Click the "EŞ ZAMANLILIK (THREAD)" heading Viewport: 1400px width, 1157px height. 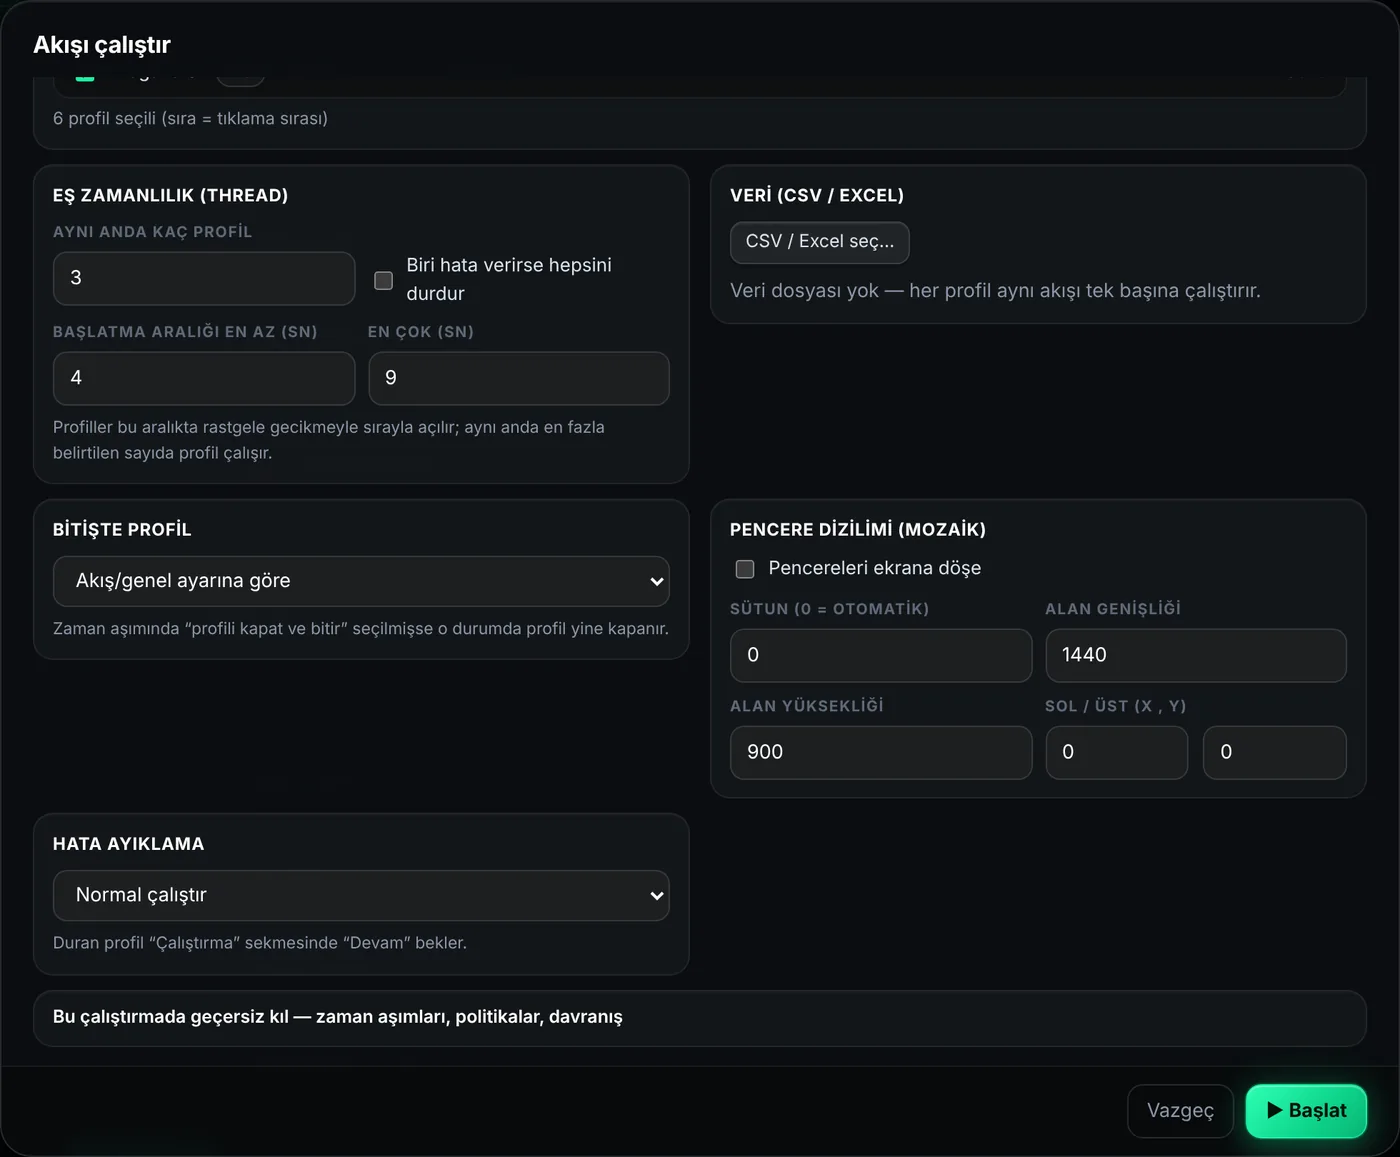click(170, 195)
